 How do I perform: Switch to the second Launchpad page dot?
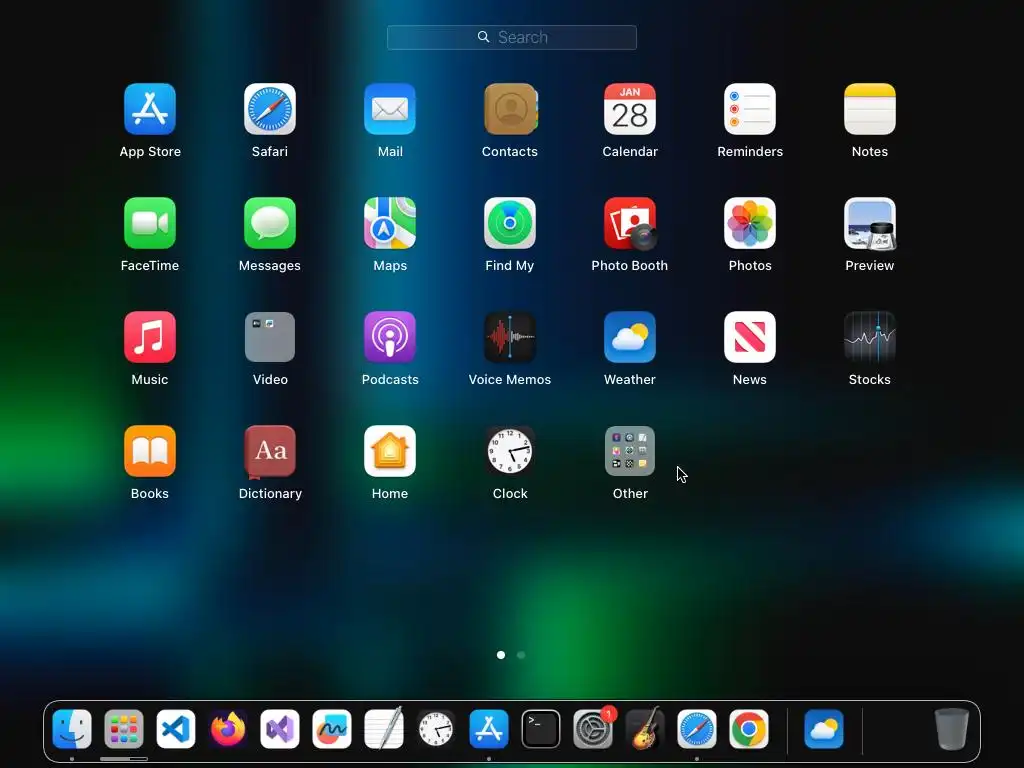(x=521, y=655)
